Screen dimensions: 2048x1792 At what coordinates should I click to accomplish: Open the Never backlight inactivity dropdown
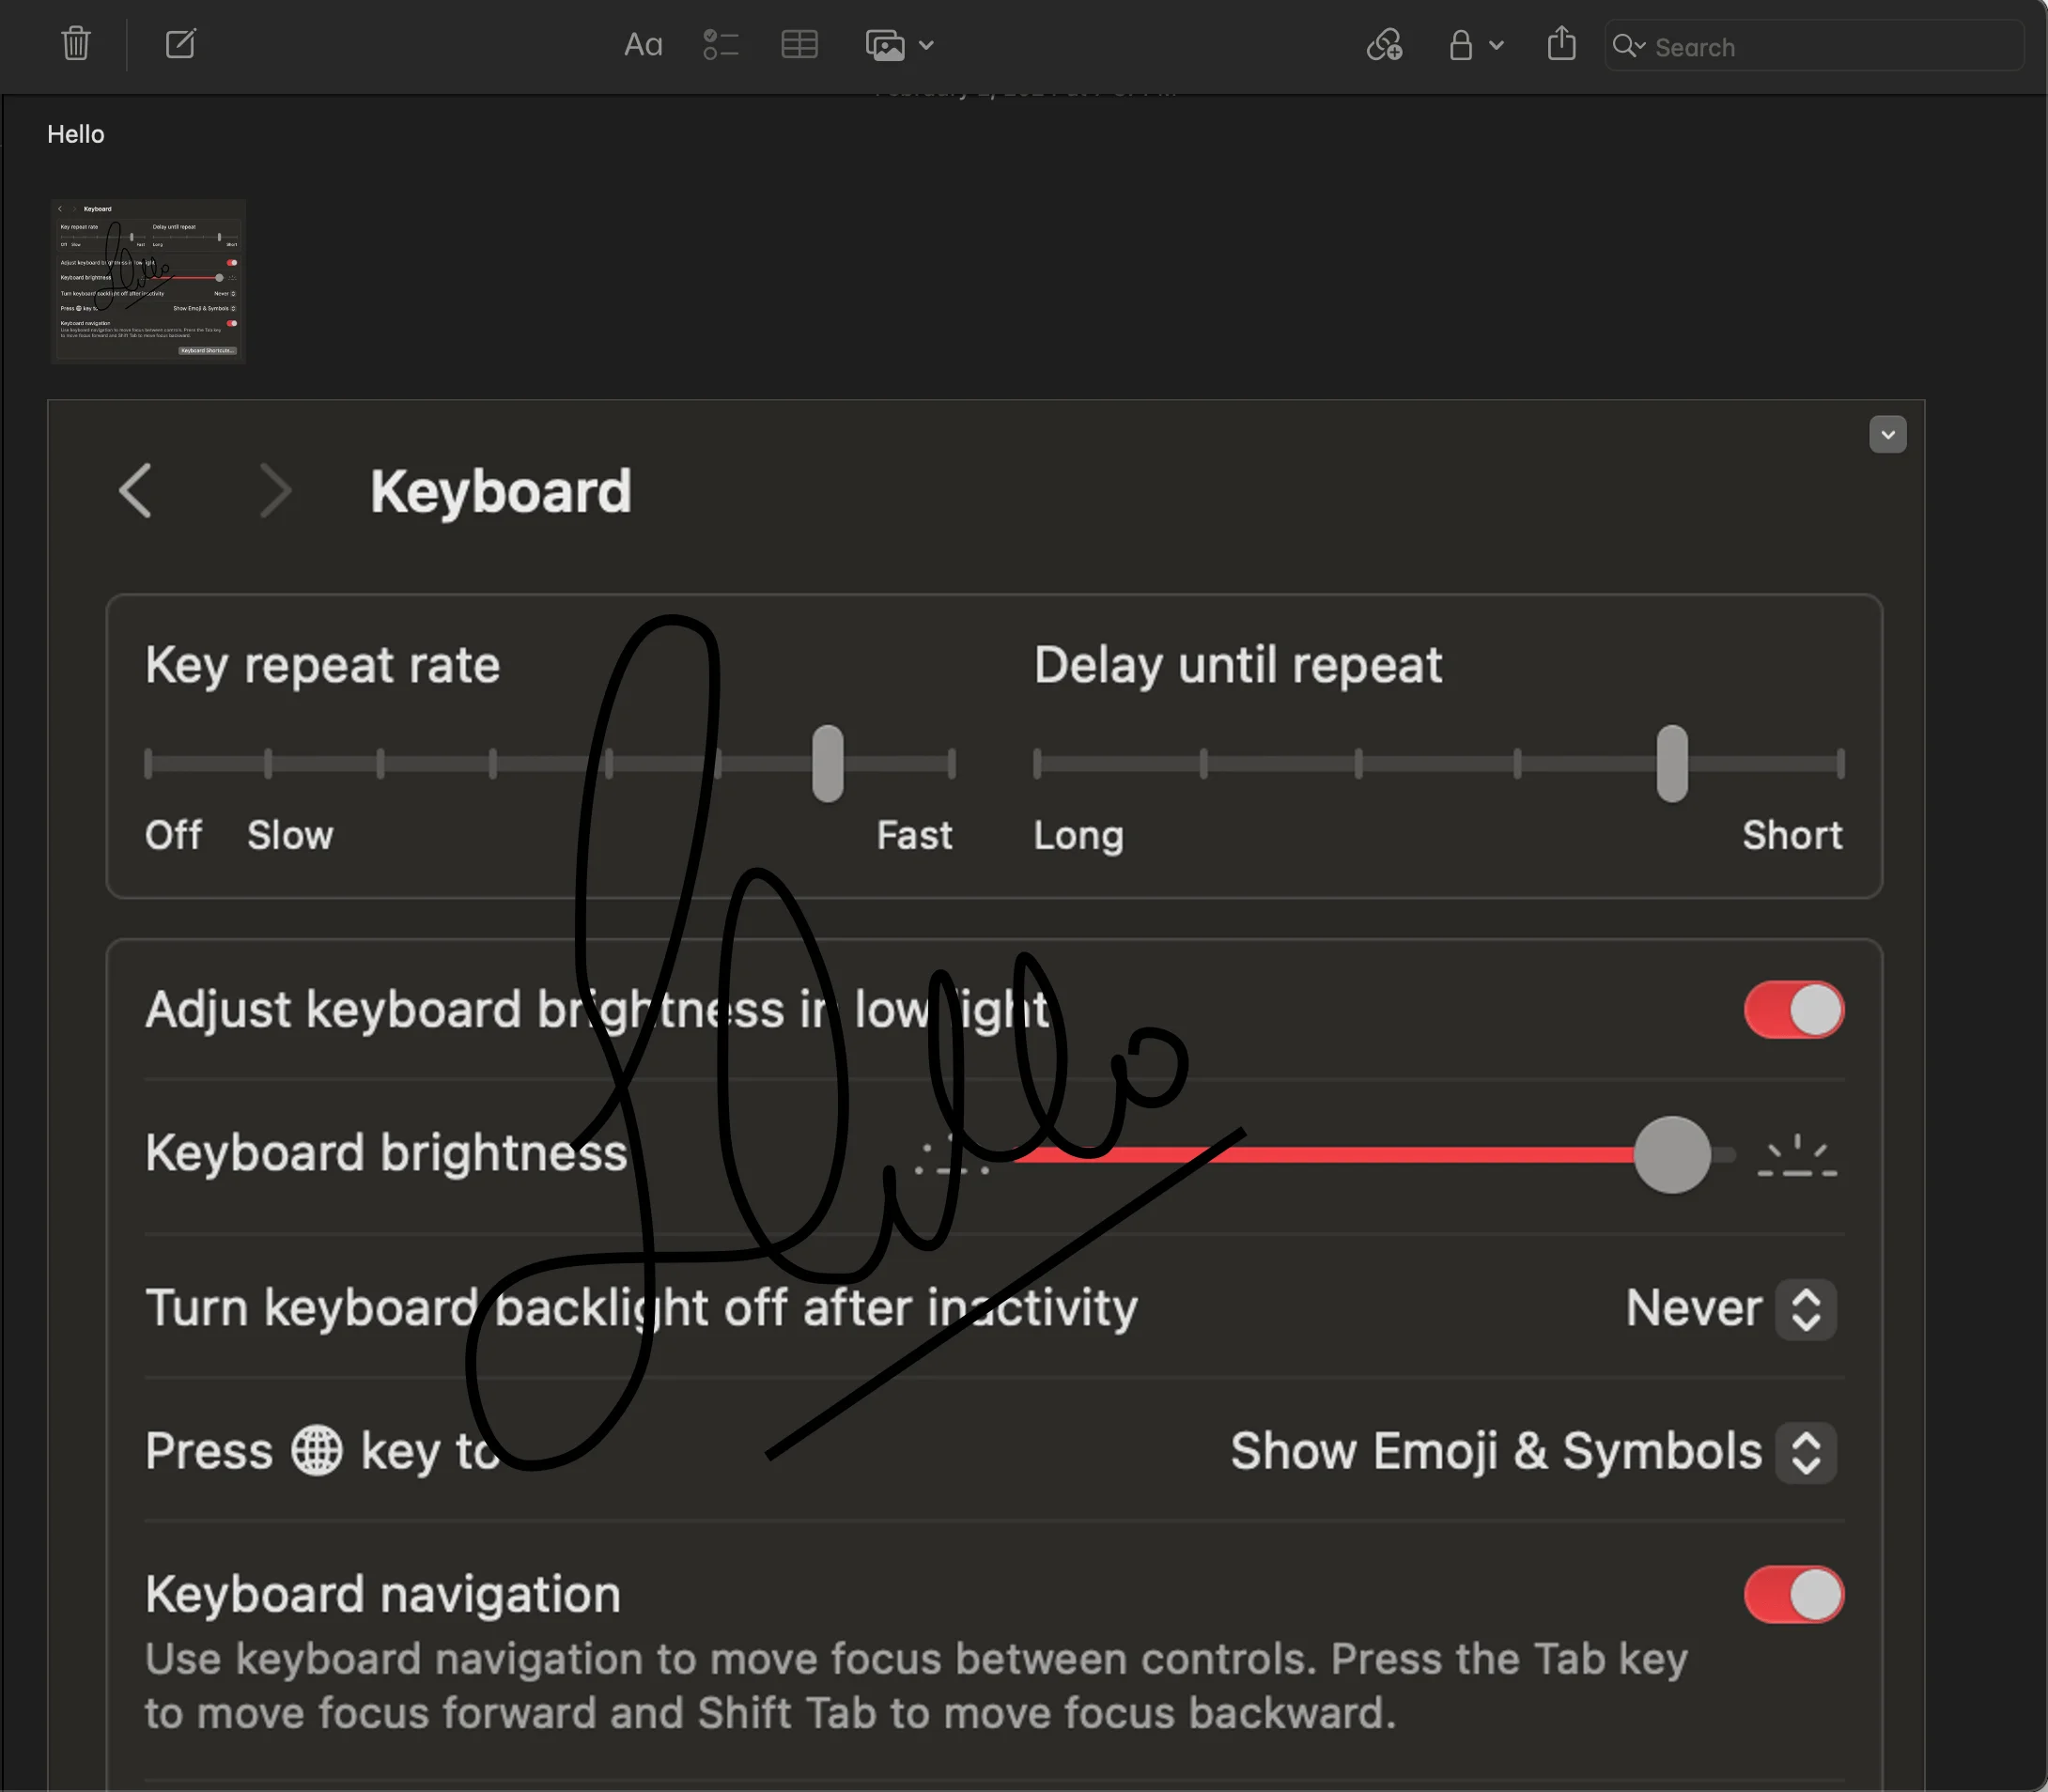point(1806,1308)
